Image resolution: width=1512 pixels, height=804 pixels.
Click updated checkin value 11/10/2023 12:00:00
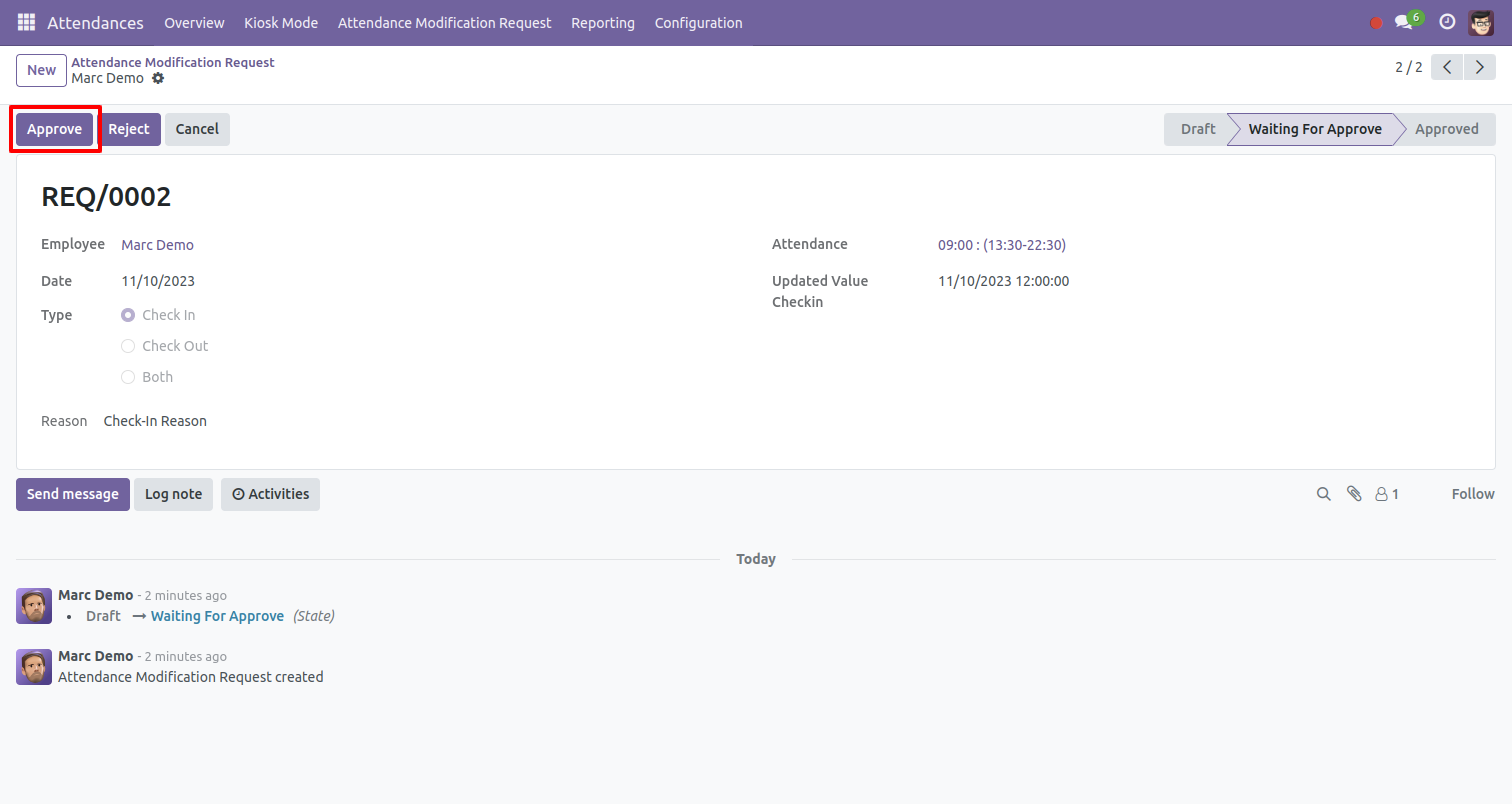point(1003,281)
